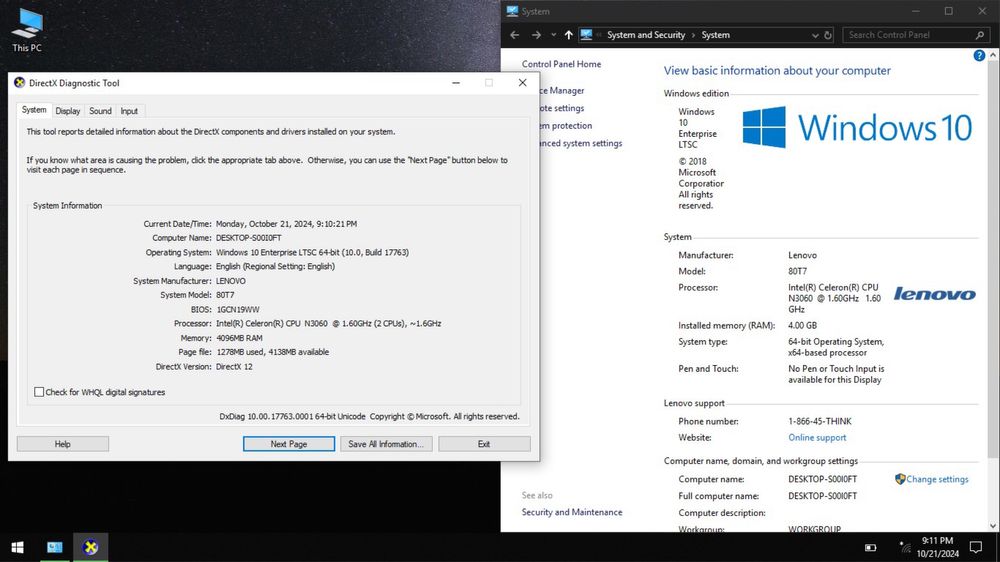Click Change settings link

pyautogui.click(x=937, y=479)
